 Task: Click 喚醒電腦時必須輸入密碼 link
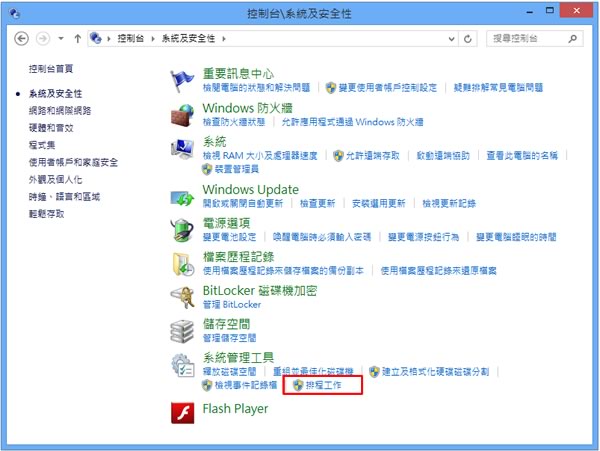coord(322,237)
